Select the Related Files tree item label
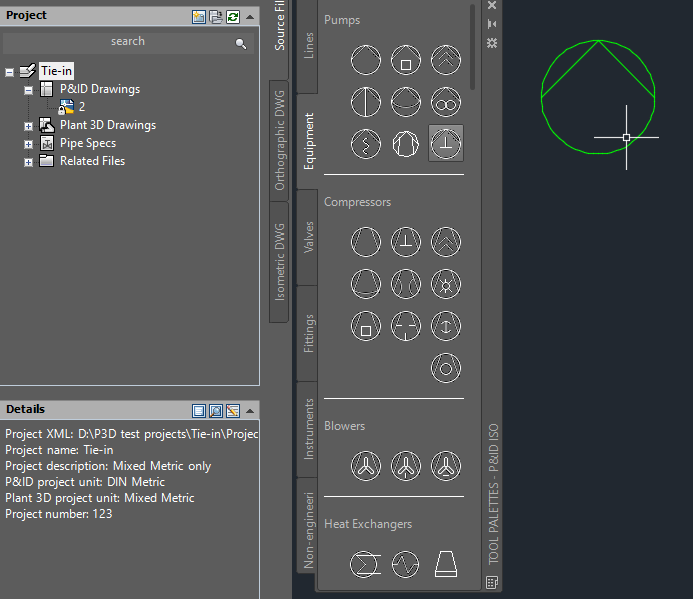 (92, 161)
